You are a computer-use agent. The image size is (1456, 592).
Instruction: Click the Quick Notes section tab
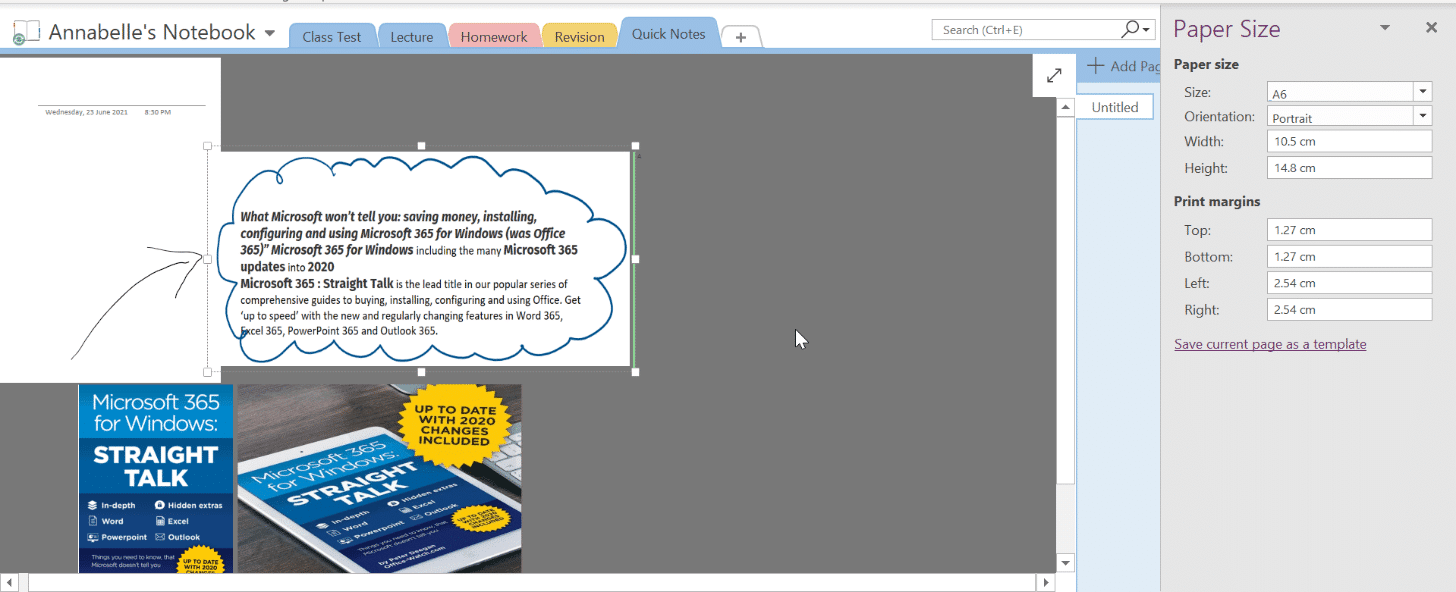(x=669, y=34)
